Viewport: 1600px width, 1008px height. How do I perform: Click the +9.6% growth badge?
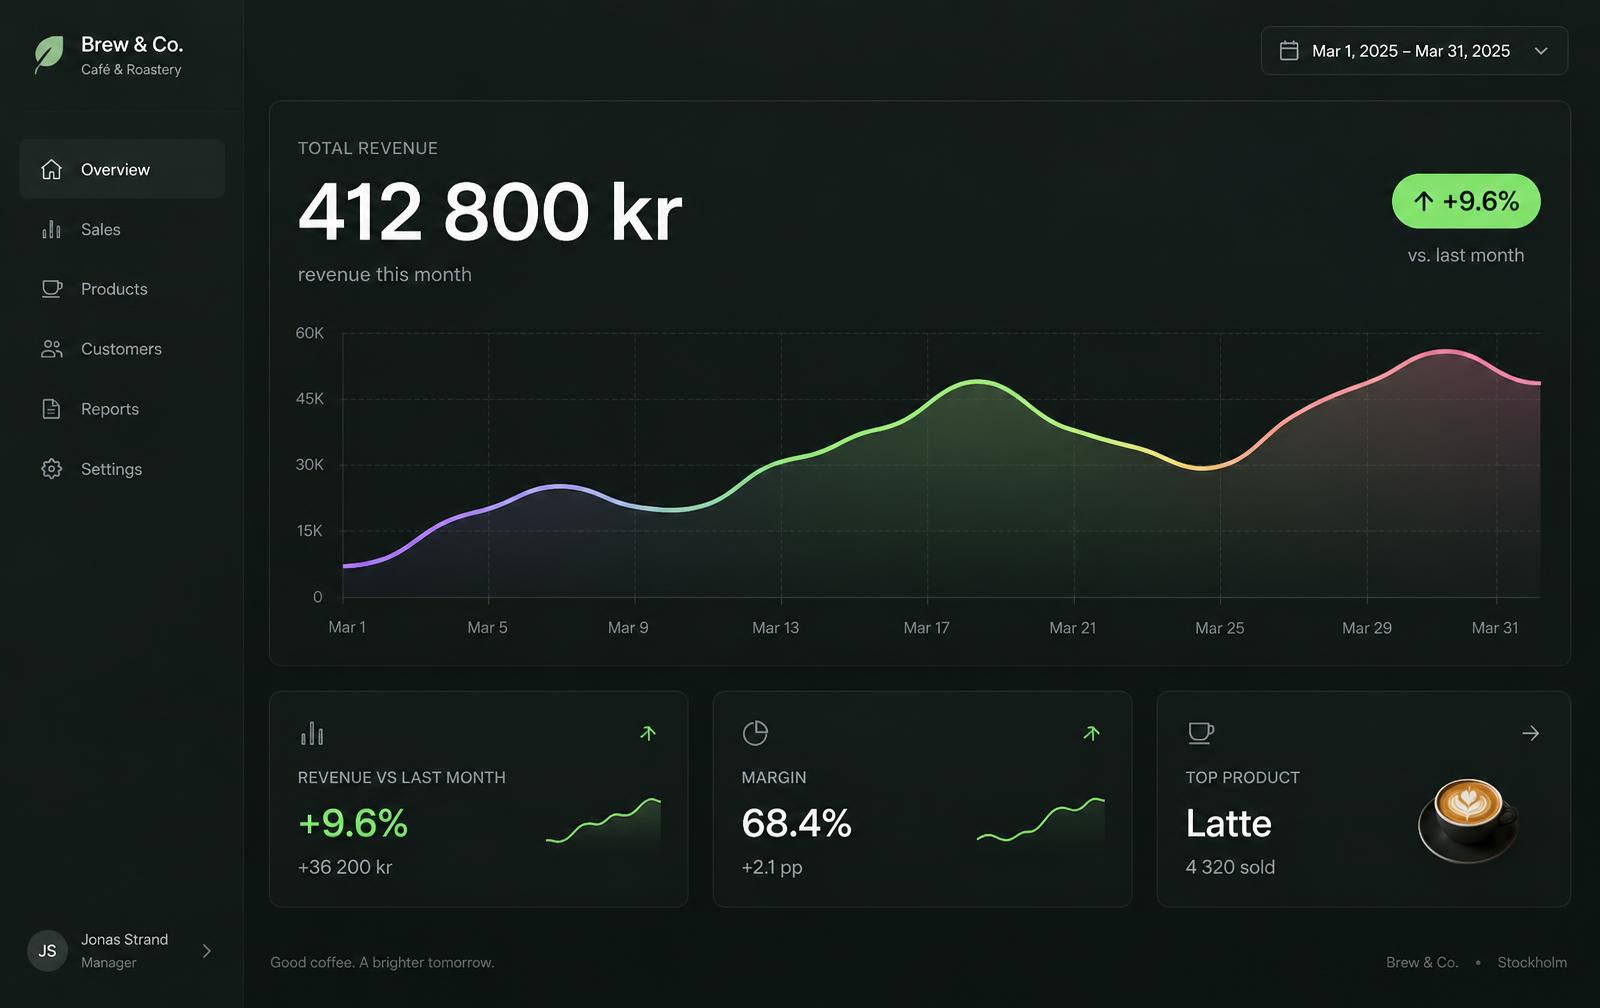tap(1466, 201)
